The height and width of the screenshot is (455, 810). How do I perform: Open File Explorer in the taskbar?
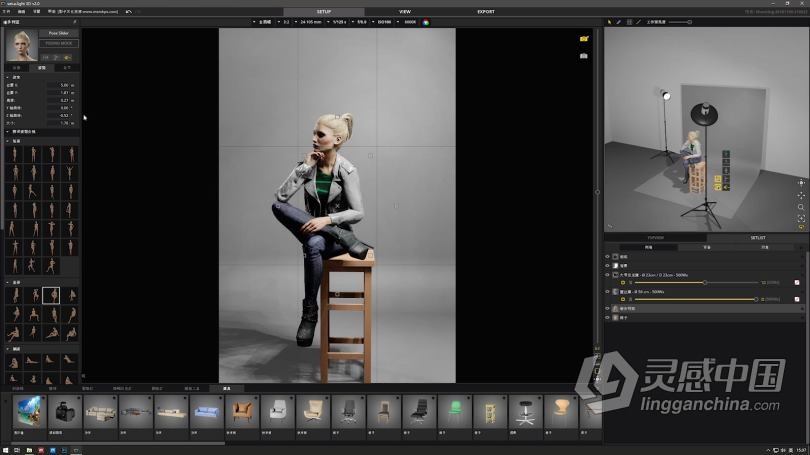pyautogui.click(x=29, y=451)
